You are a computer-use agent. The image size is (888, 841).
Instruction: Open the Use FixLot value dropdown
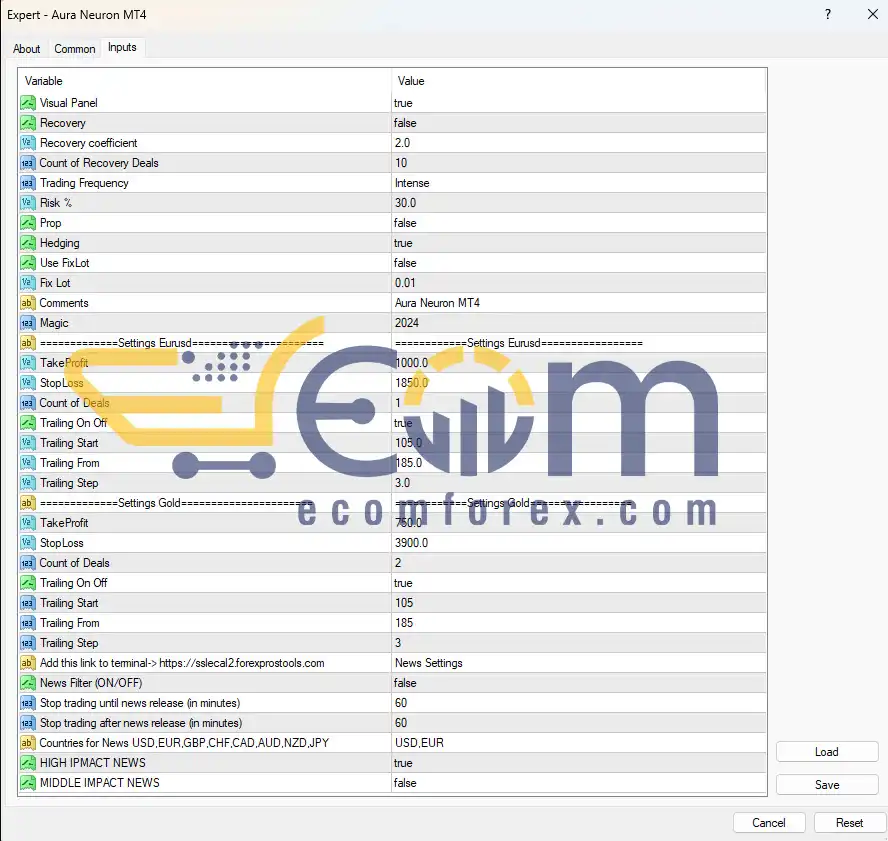coord(578,263)
